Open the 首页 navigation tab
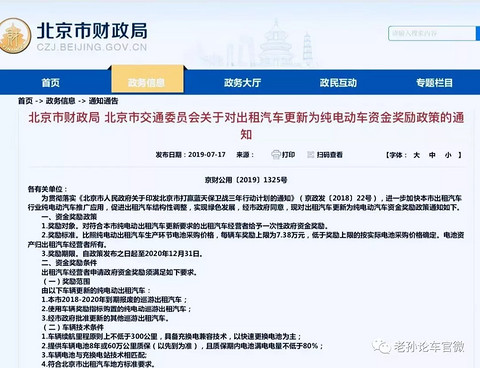 pos(51,82)
